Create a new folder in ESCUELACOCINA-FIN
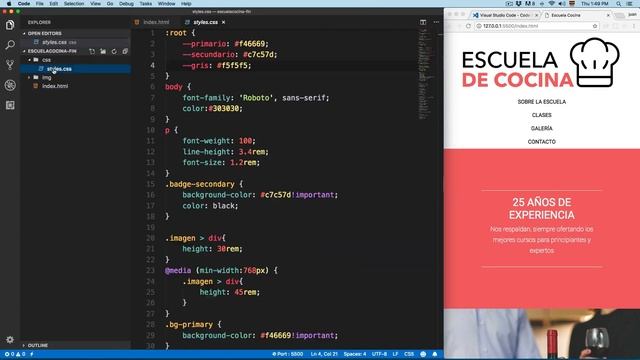This screenshot has width=640, height=360. (103, 51)
